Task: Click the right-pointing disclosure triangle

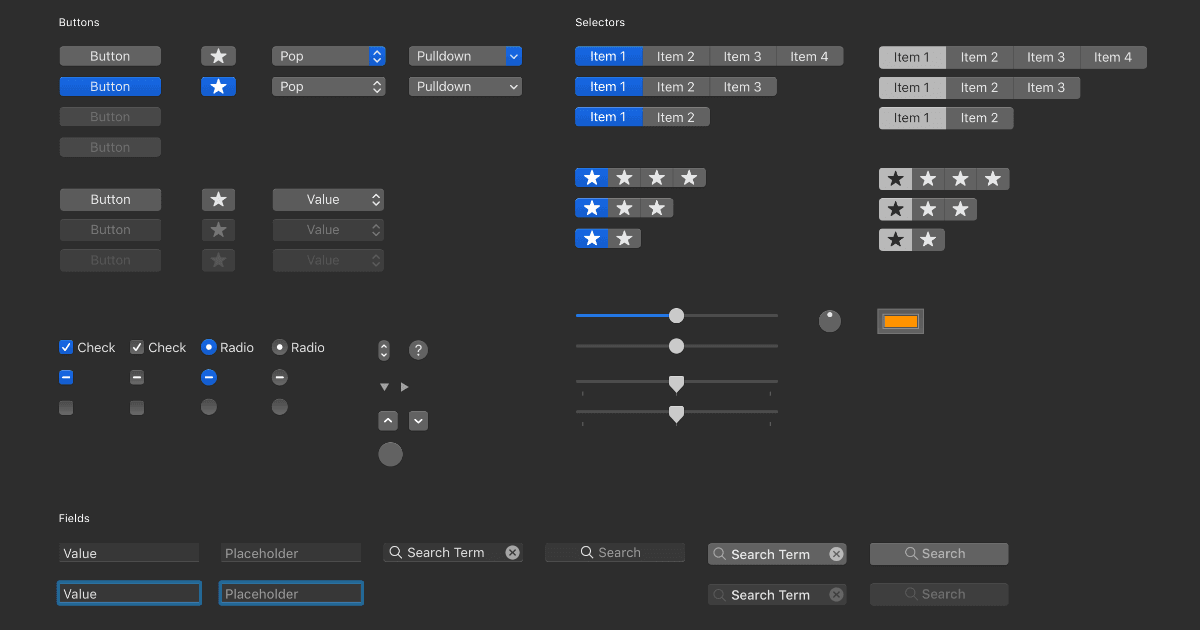Action: (405, 387)
